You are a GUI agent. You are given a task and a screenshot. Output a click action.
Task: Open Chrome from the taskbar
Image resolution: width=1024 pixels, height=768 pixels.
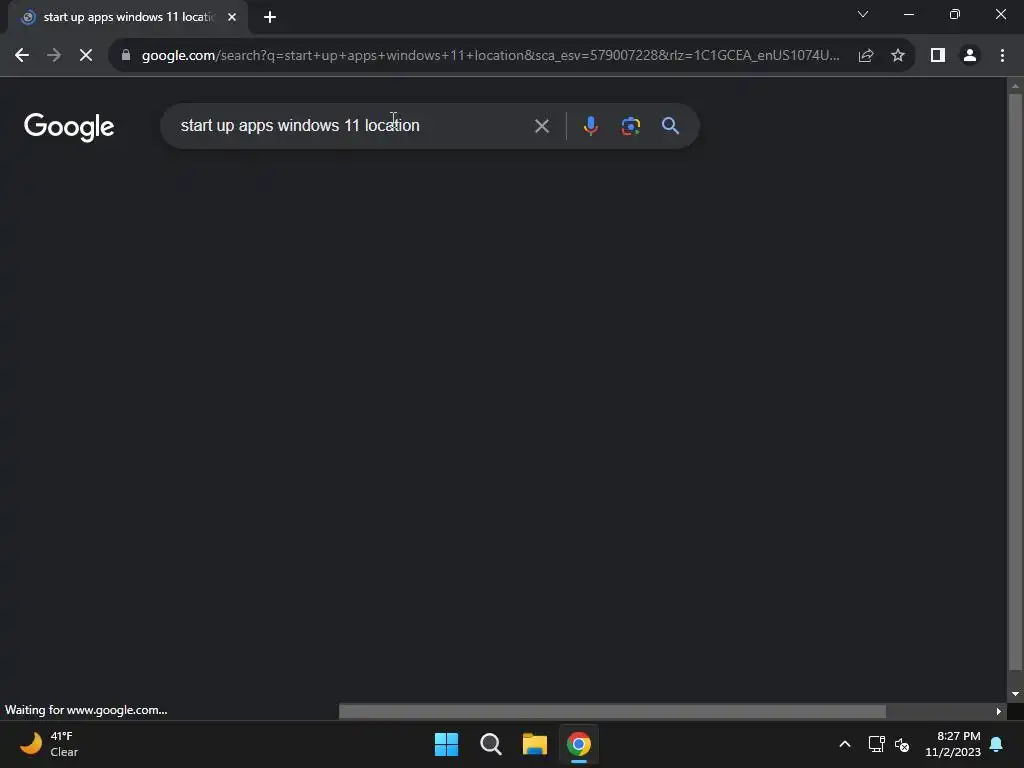[x=579, y=744]
